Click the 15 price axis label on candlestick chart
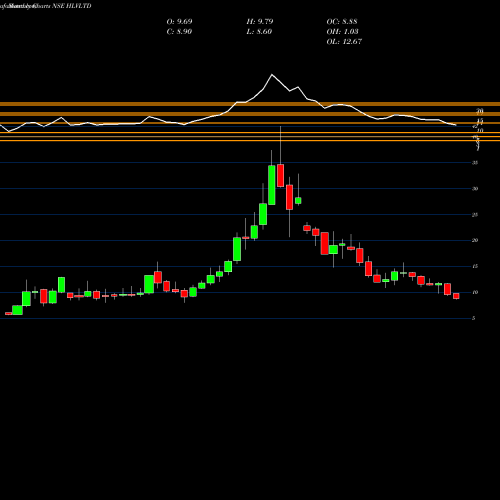 (x=475, y=266)
